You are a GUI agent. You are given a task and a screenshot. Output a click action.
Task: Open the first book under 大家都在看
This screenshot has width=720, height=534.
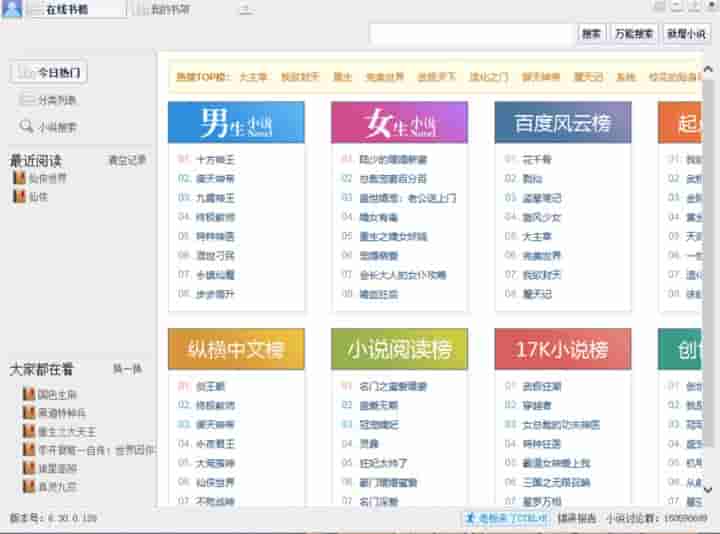[x=56, y=394]
